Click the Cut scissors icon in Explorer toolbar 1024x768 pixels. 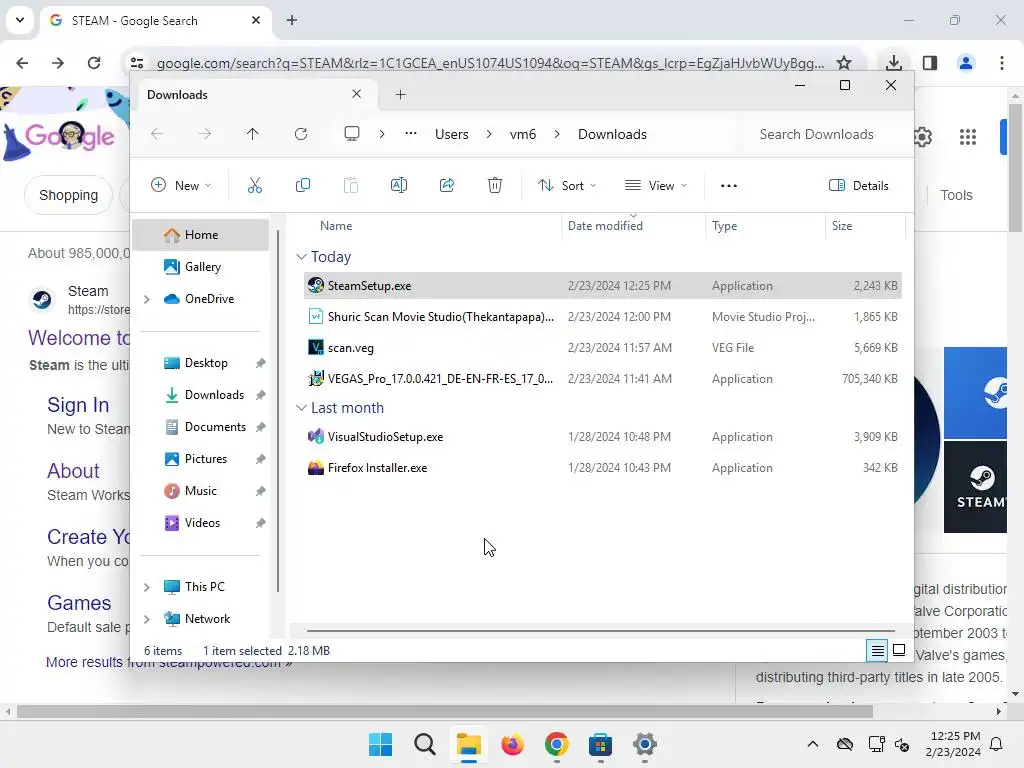coord(255,185)
